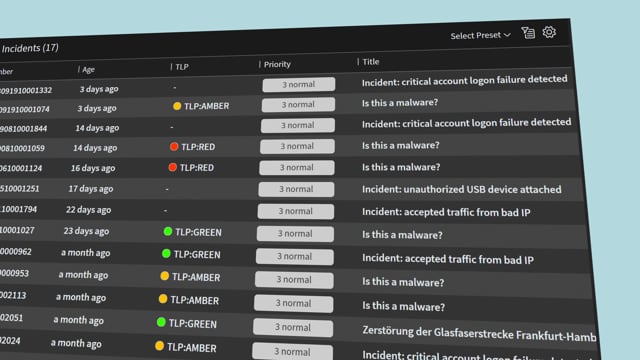Click the '22 days ago' age cell
Screen dimensions: 640x360
(89, 210)
